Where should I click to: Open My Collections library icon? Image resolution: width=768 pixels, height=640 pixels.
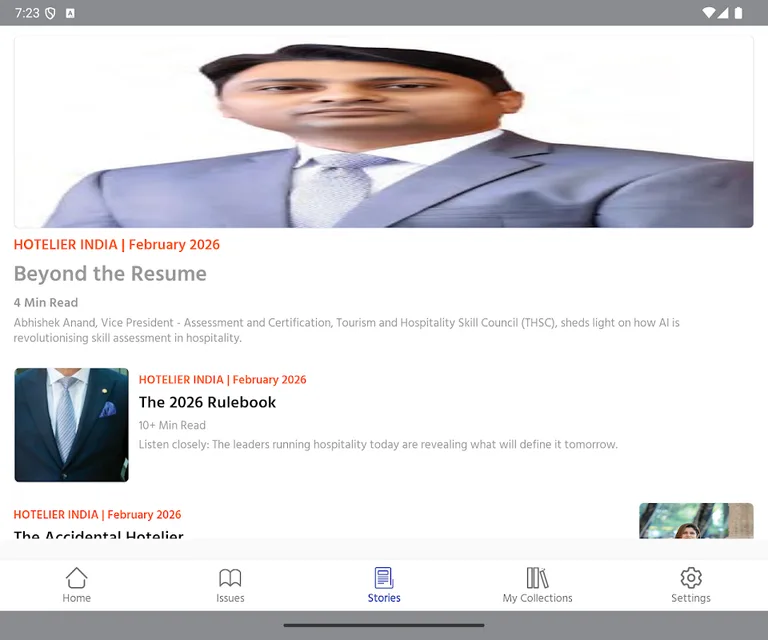(x=537, y=578)
